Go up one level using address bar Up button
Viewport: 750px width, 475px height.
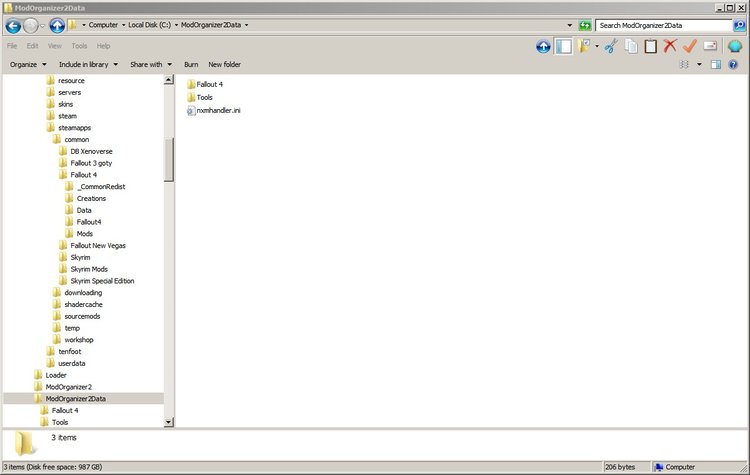tap(57, 25)
